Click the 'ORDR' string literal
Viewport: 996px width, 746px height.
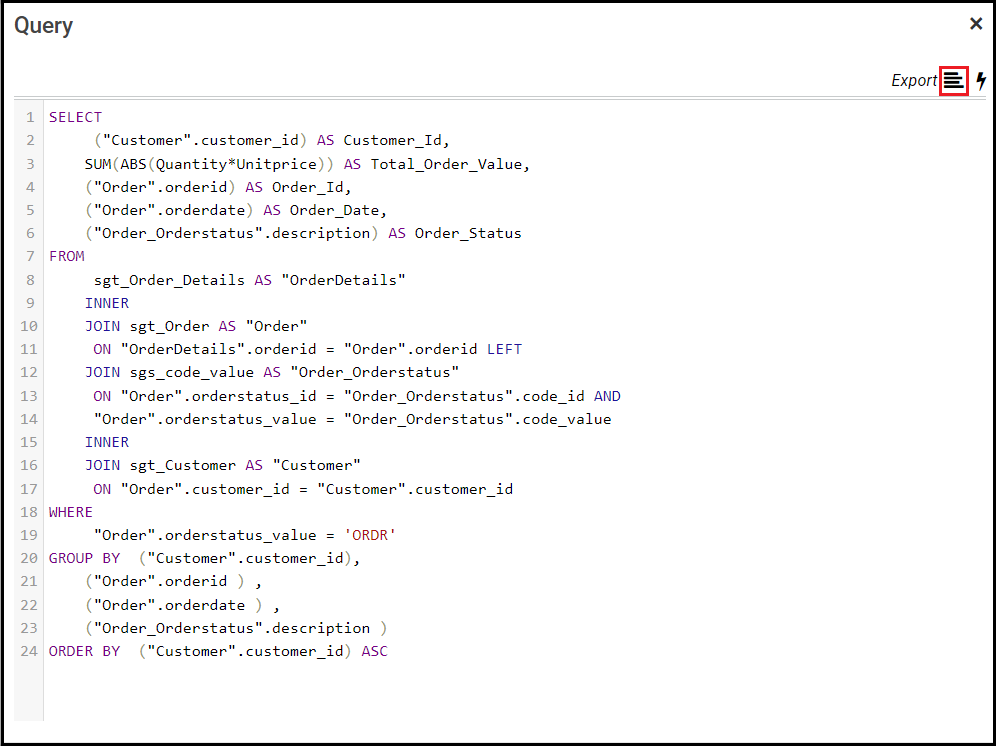(x=370, y=535)
